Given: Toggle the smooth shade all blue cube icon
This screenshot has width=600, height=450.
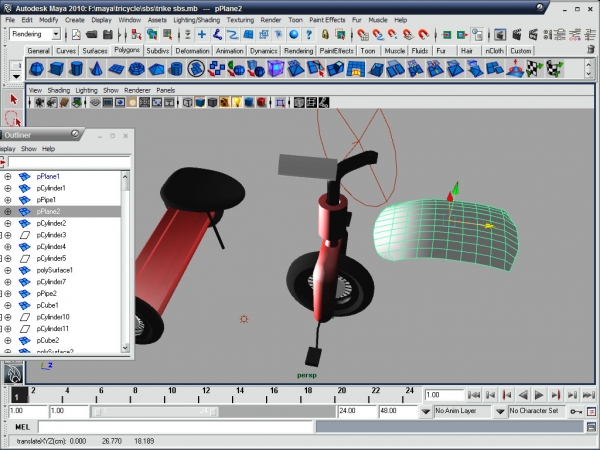Looking at the screenshot, I should [x=200, y=102].
